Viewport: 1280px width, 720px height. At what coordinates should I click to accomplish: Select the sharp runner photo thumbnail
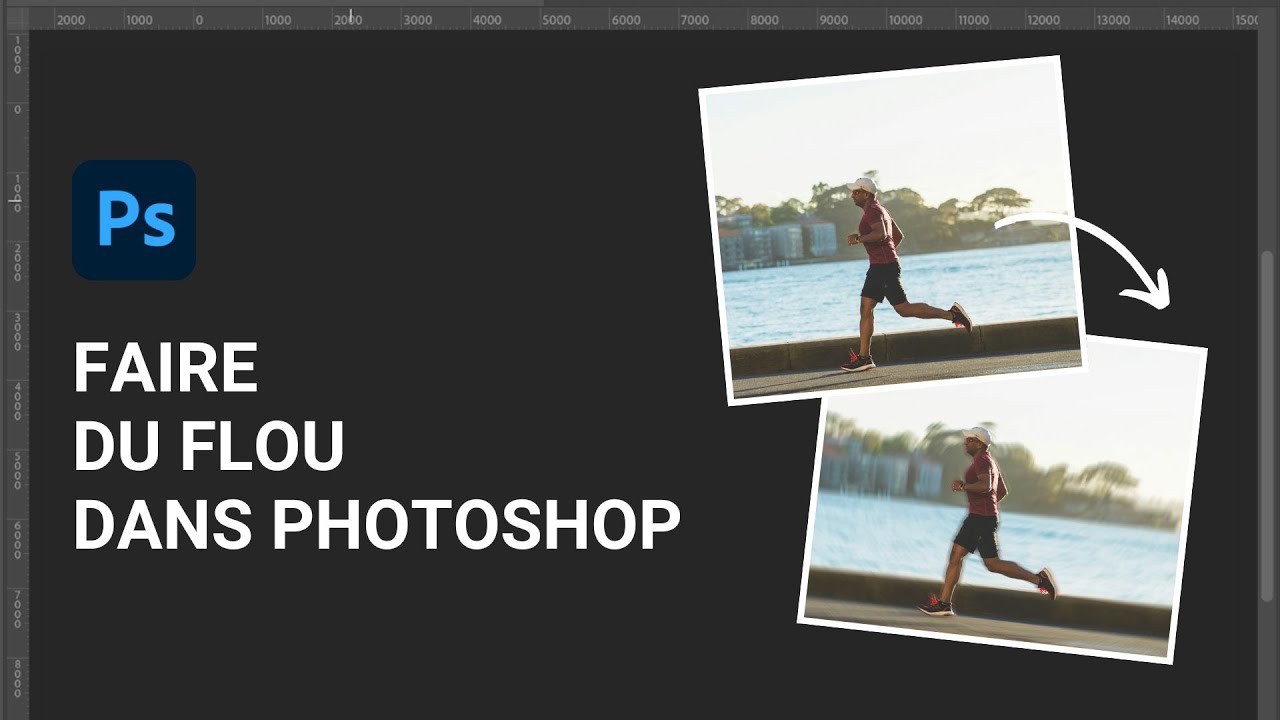coord(892,230)
